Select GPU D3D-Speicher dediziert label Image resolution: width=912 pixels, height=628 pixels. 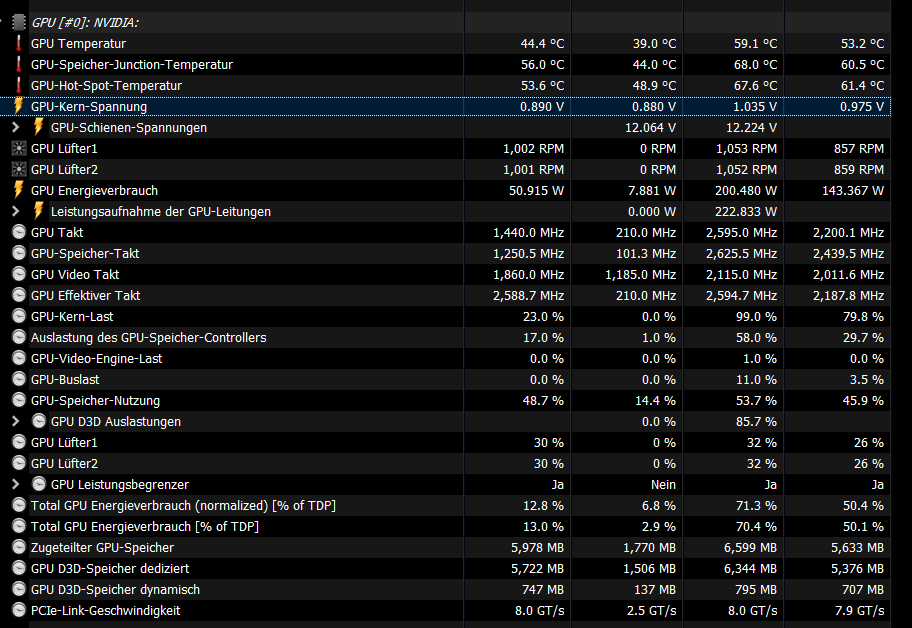pyautogui.click(x=110, y=568)
